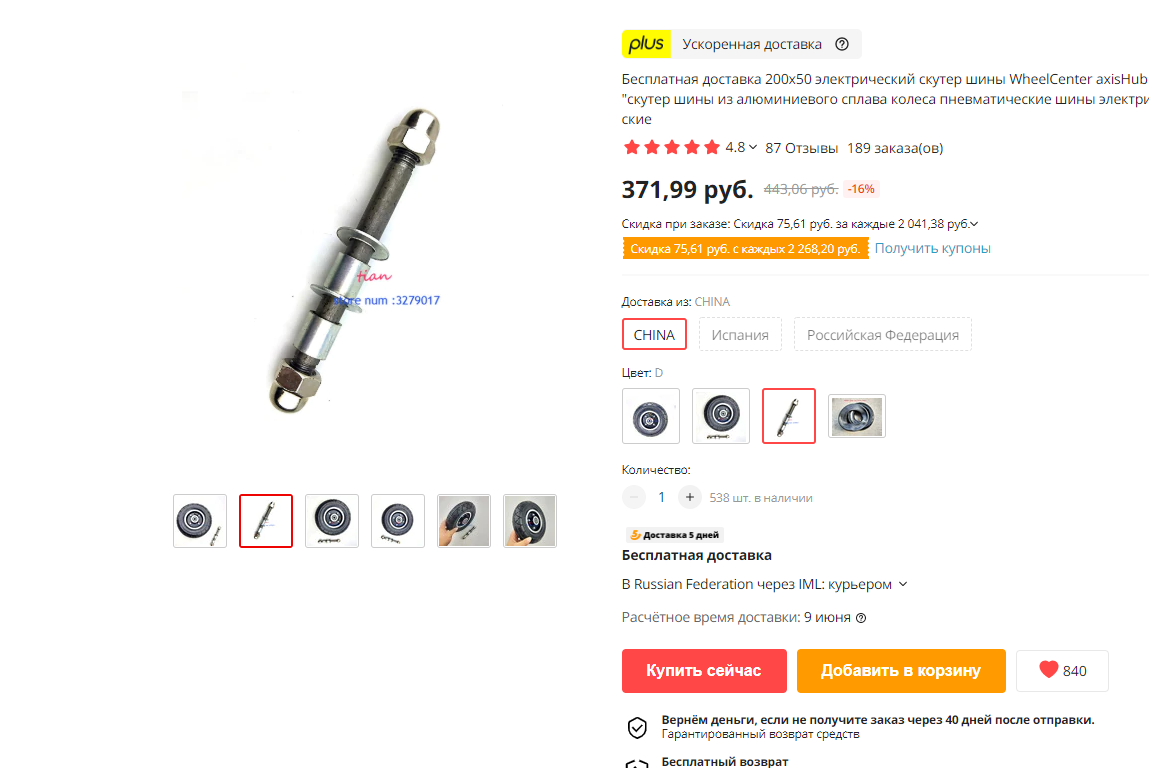Click the five red rating stars
Image resolution: width=1149 pixels, height=768 pixels.
671,147
